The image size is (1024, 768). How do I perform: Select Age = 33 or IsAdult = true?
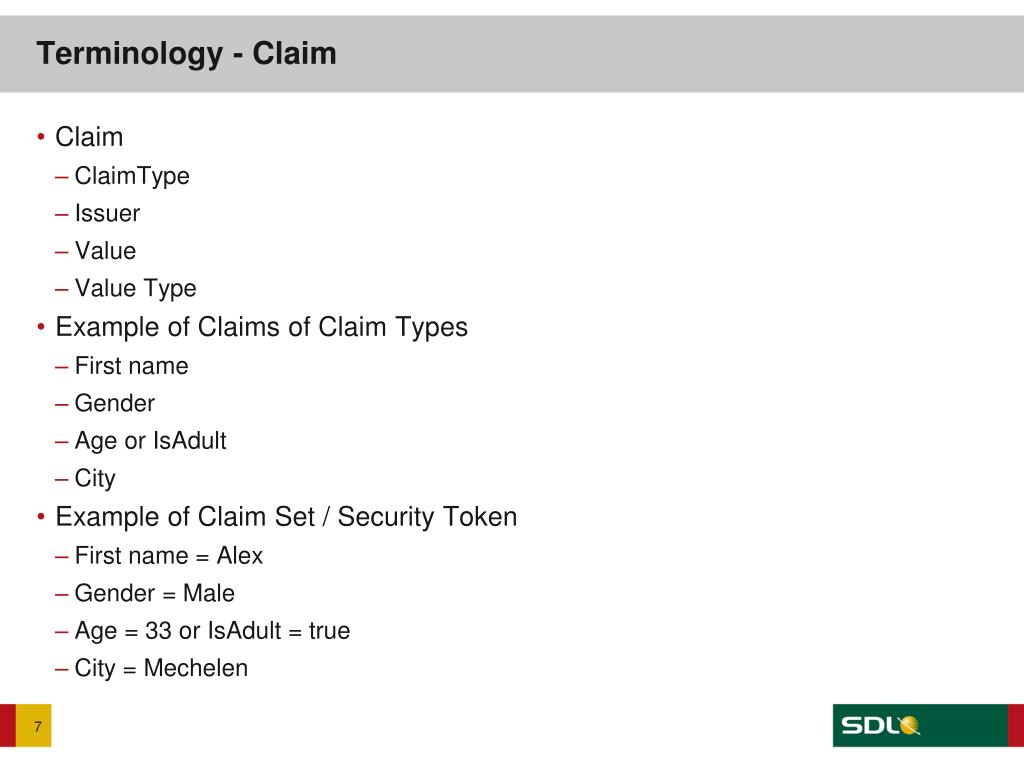click(212, 631)
